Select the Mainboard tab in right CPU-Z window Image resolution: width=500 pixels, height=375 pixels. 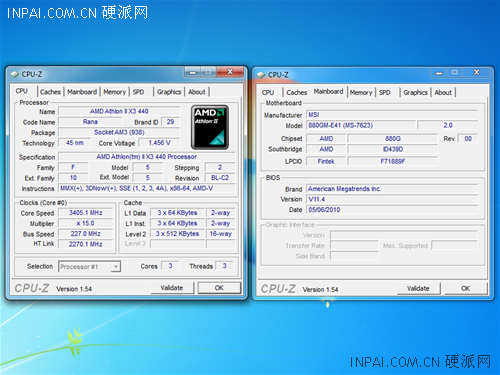tap(328, 91)
